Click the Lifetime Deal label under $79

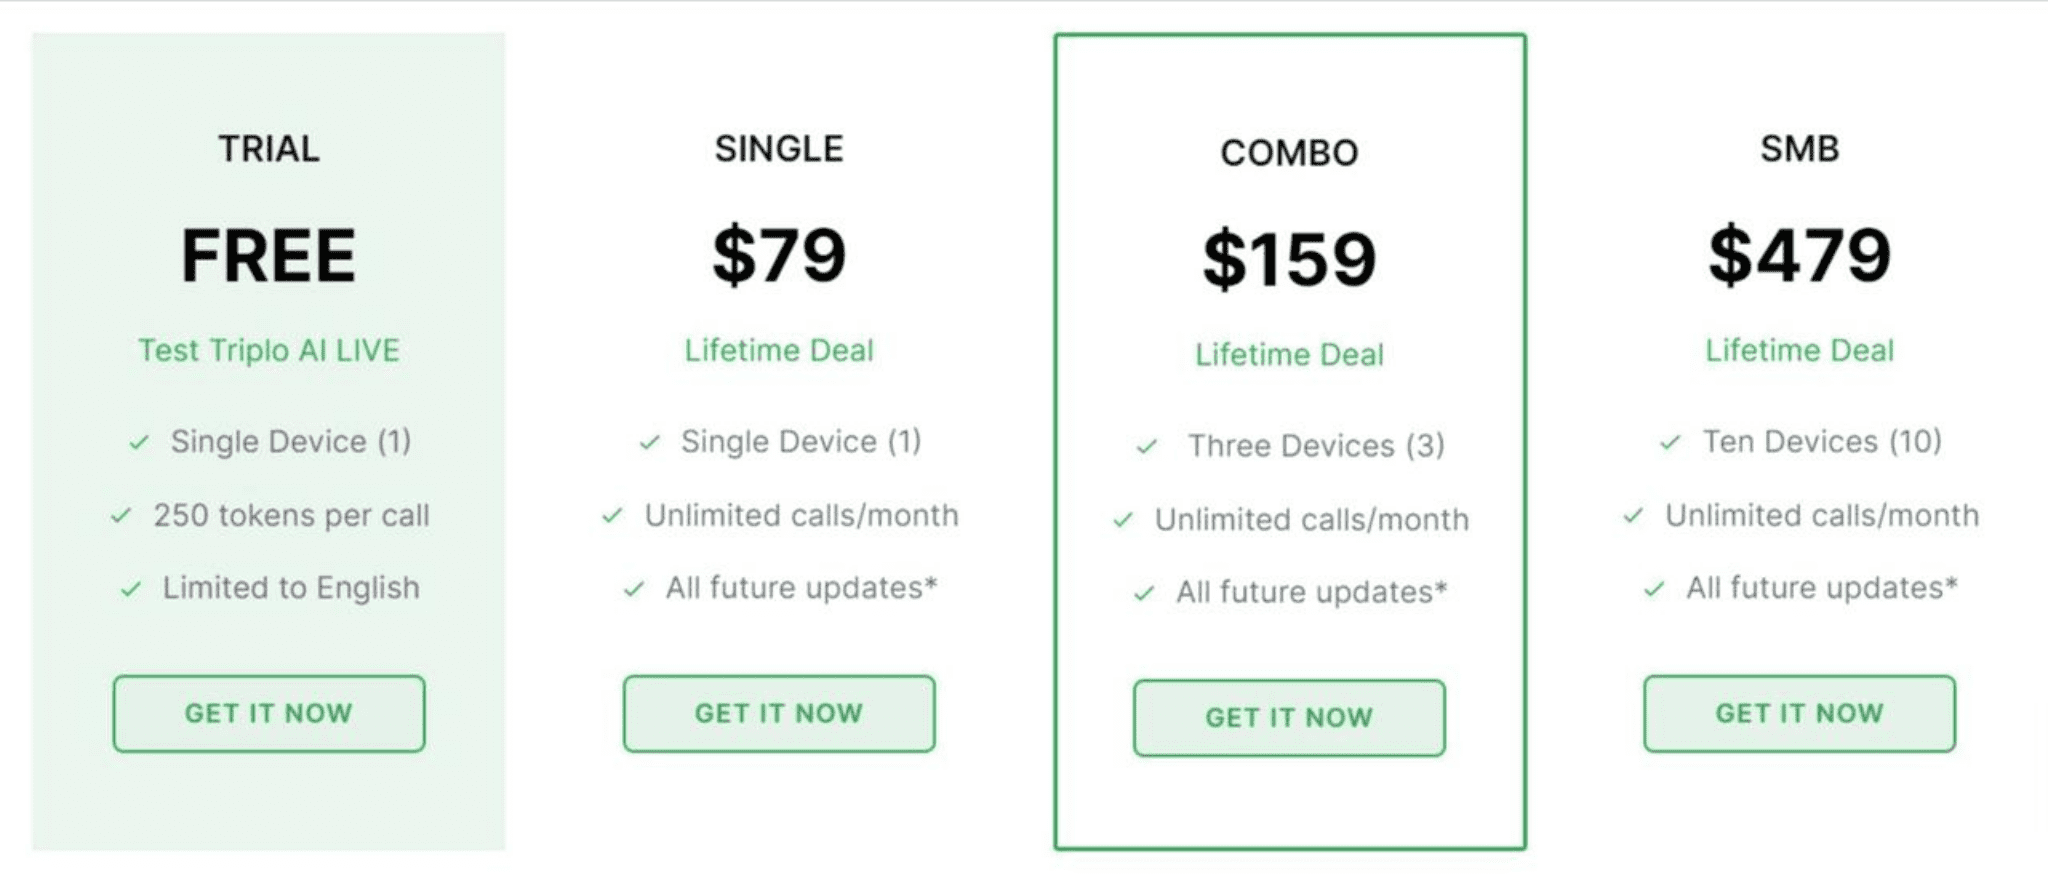coord(779,350)
